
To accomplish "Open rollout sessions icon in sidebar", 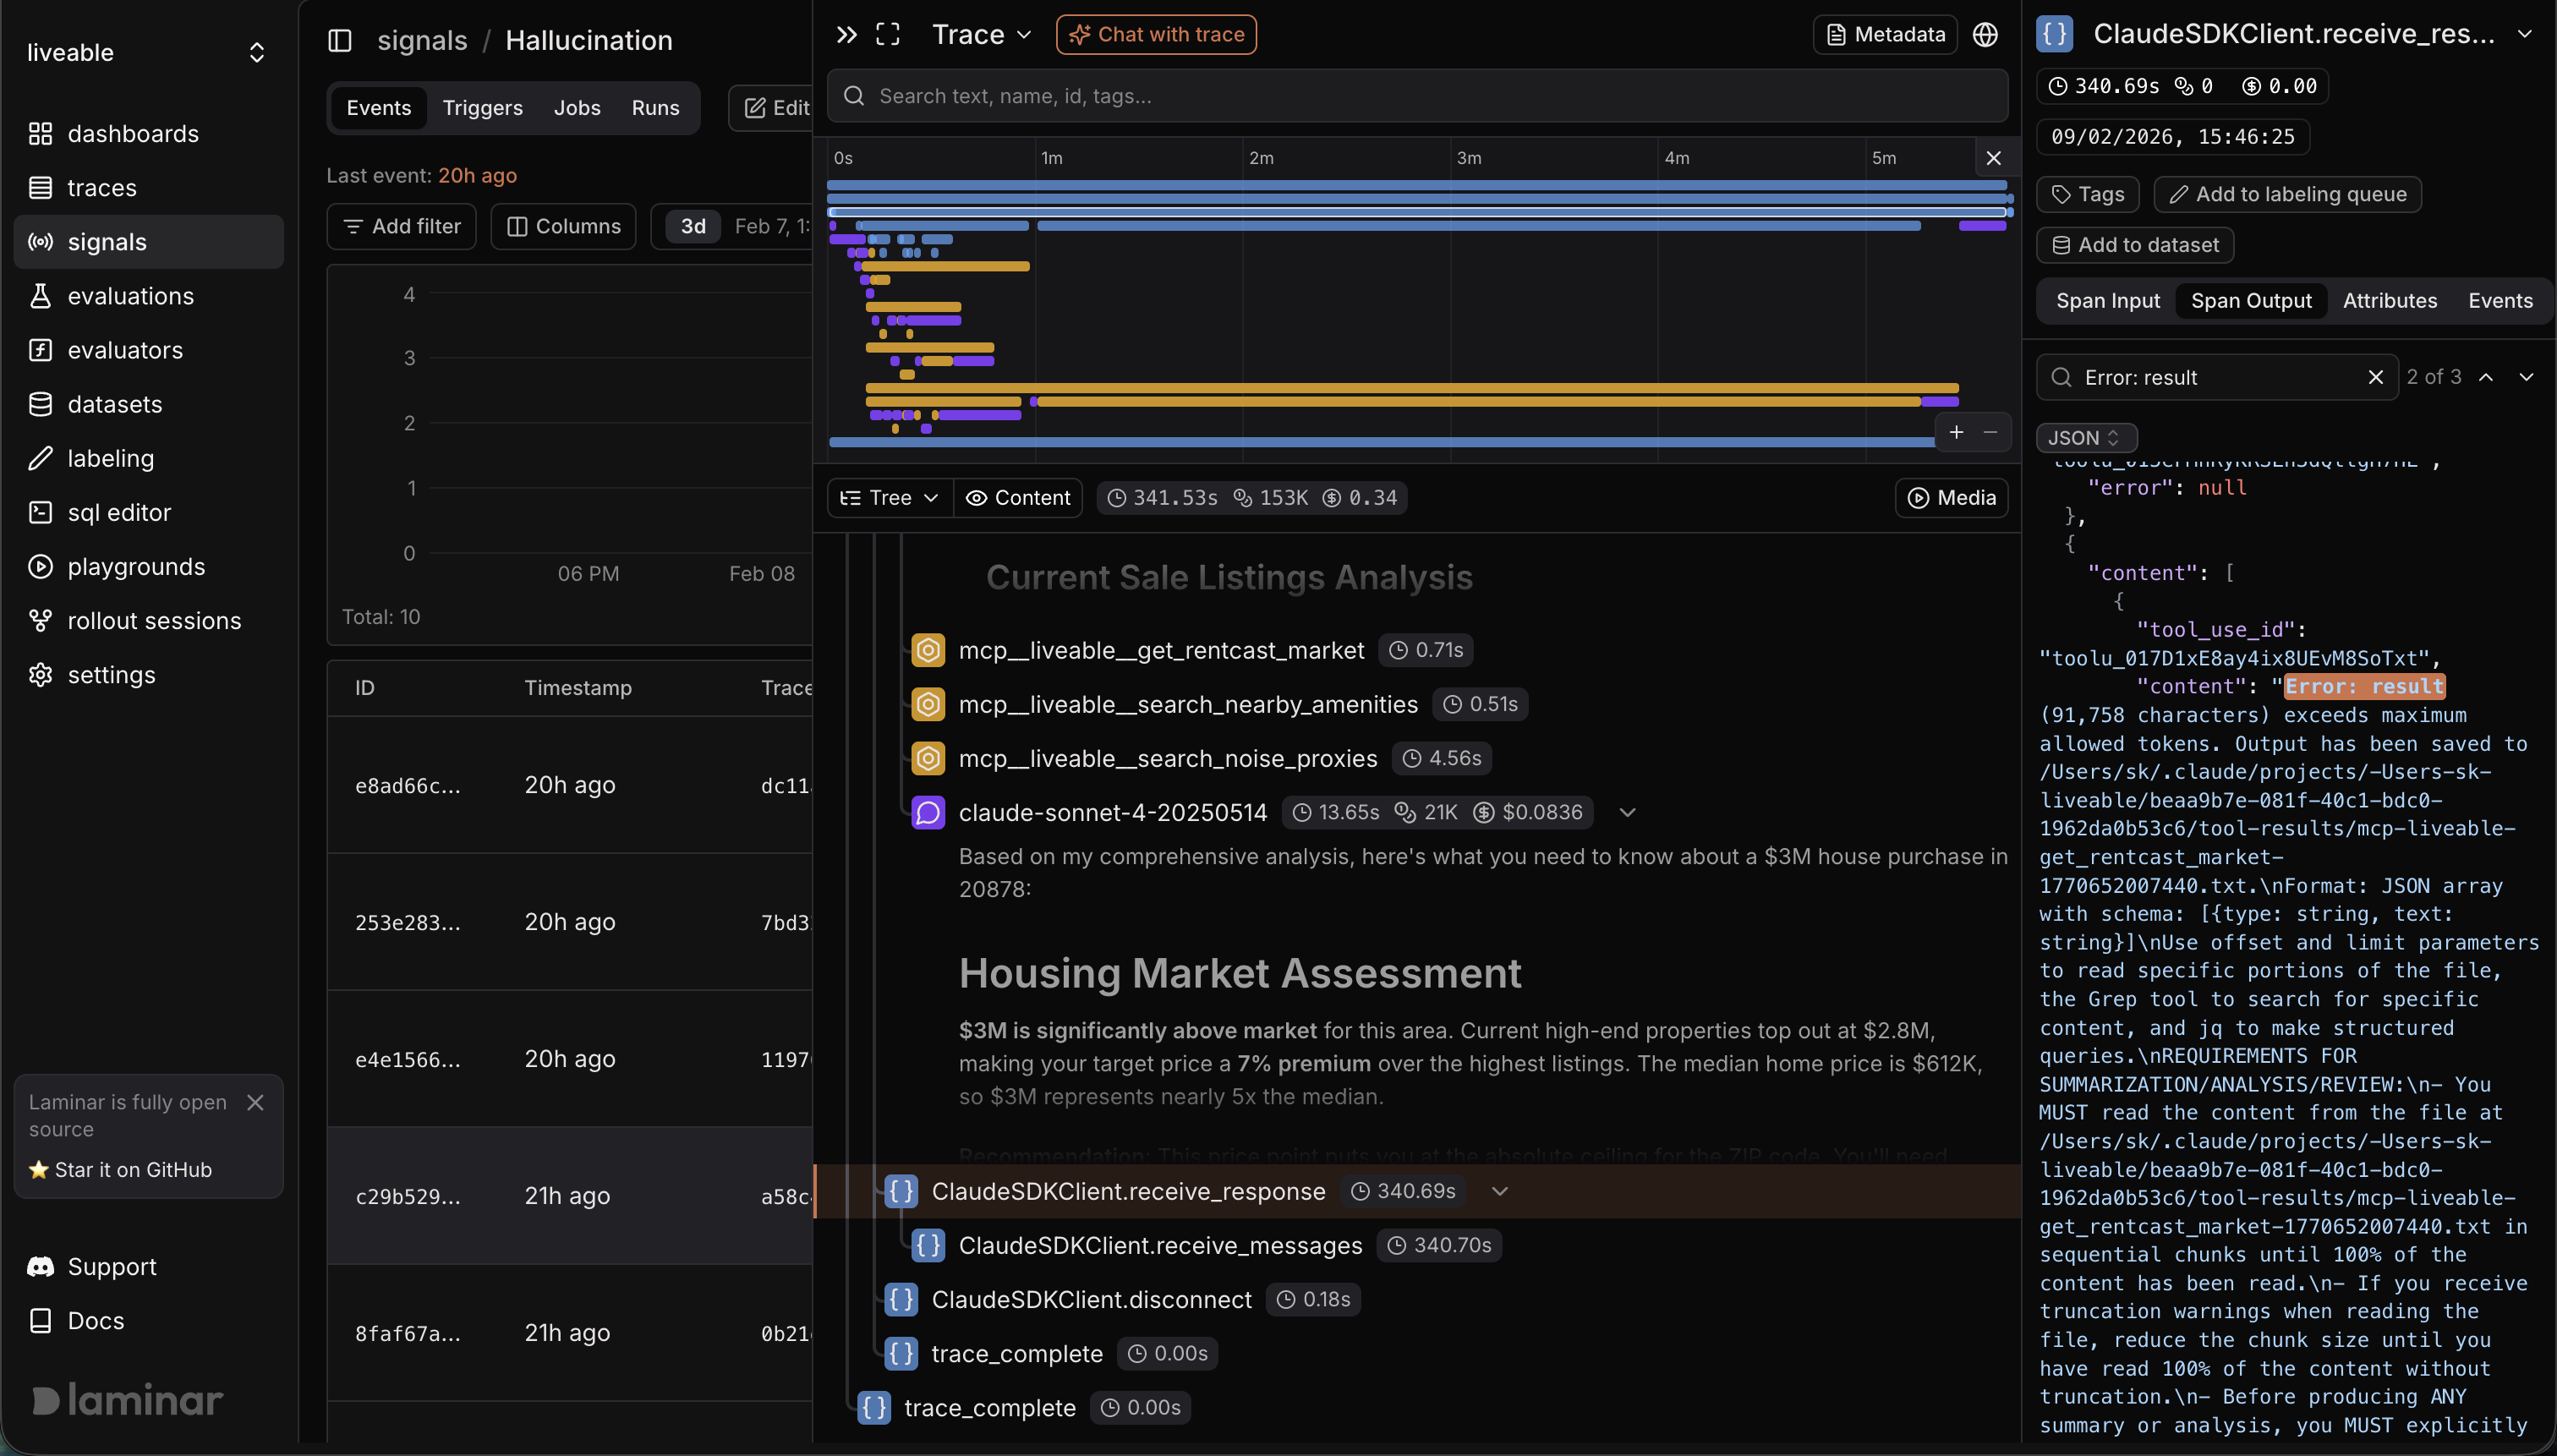I will click(x=40, y=620).
